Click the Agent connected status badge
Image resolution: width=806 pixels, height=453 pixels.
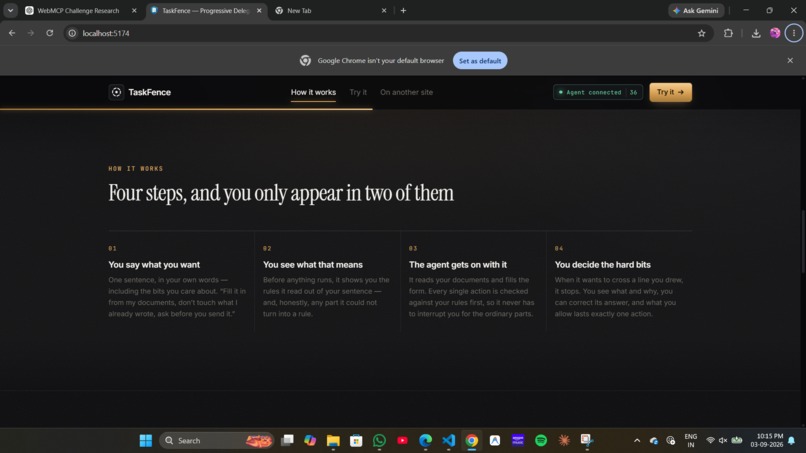tap(598, 92)
